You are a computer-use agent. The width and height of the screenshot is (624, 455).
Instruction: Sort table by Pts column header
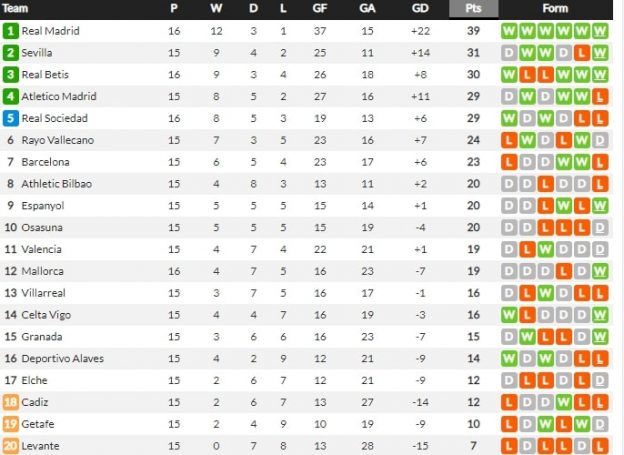[474, 8]
